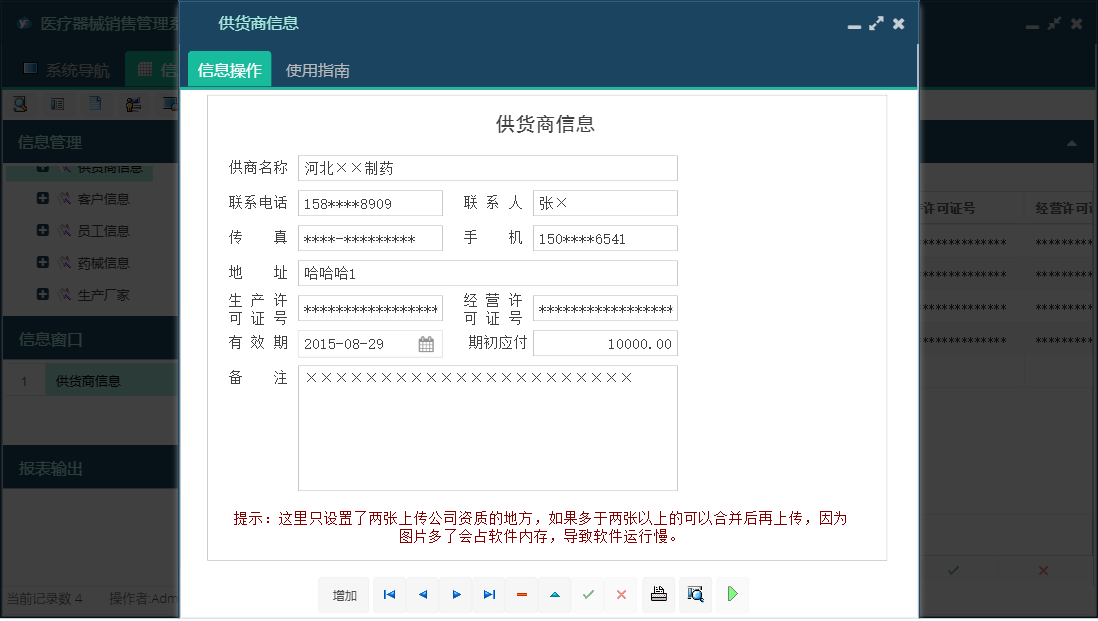Screen dimensions: 1098x621
Task: Click the 供商名称 input field
Action: [487, 168]
